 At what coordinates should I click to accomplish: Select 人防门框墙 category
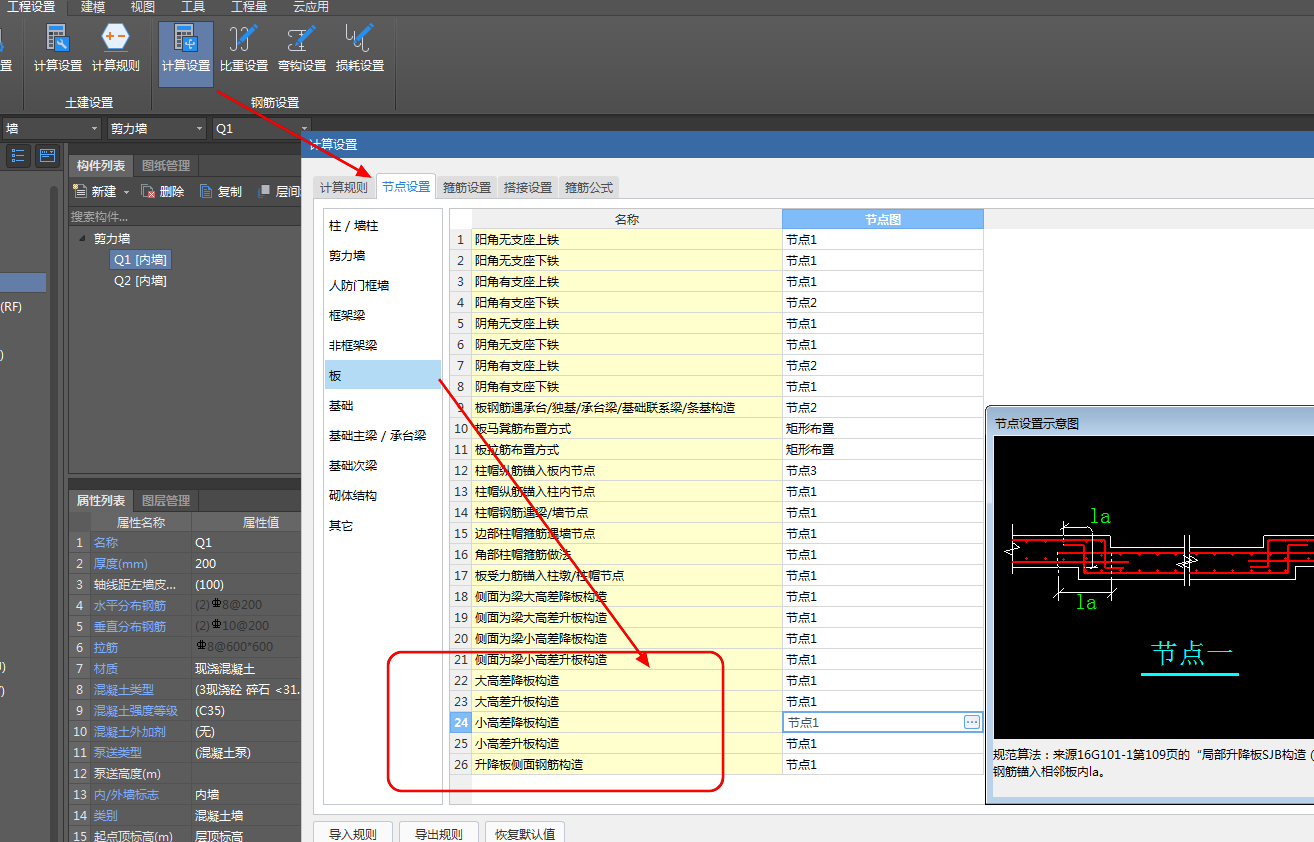(382, 286)
